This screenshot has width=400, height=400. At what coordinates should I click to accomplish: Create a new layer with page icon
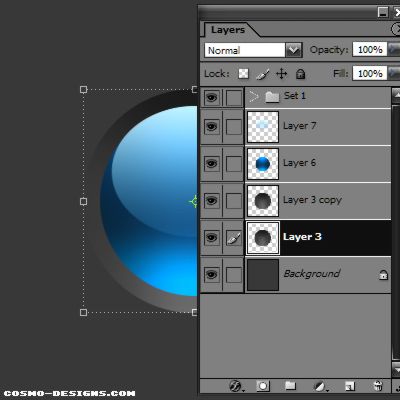pyautogui.click(x=349, y=386)
